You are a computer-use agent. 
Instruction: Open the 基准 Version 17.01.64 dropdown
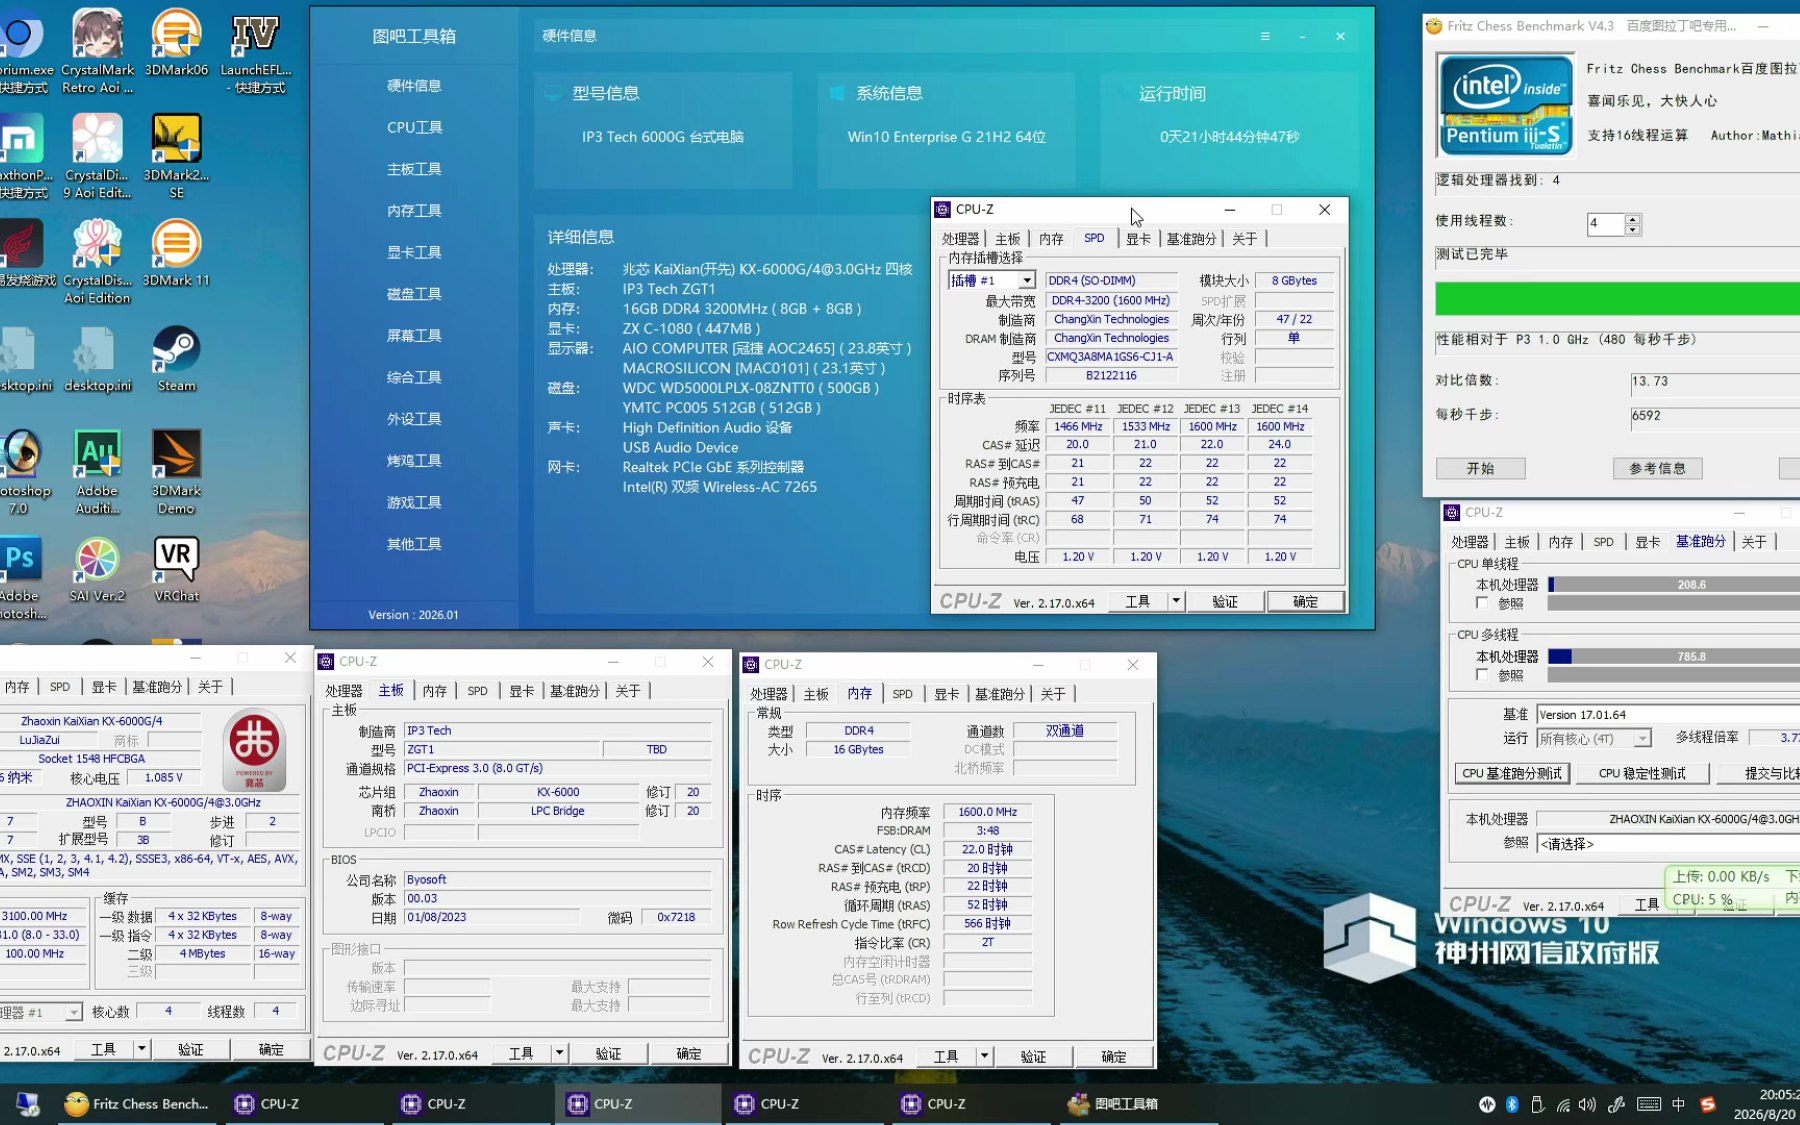click(1668, 714)
